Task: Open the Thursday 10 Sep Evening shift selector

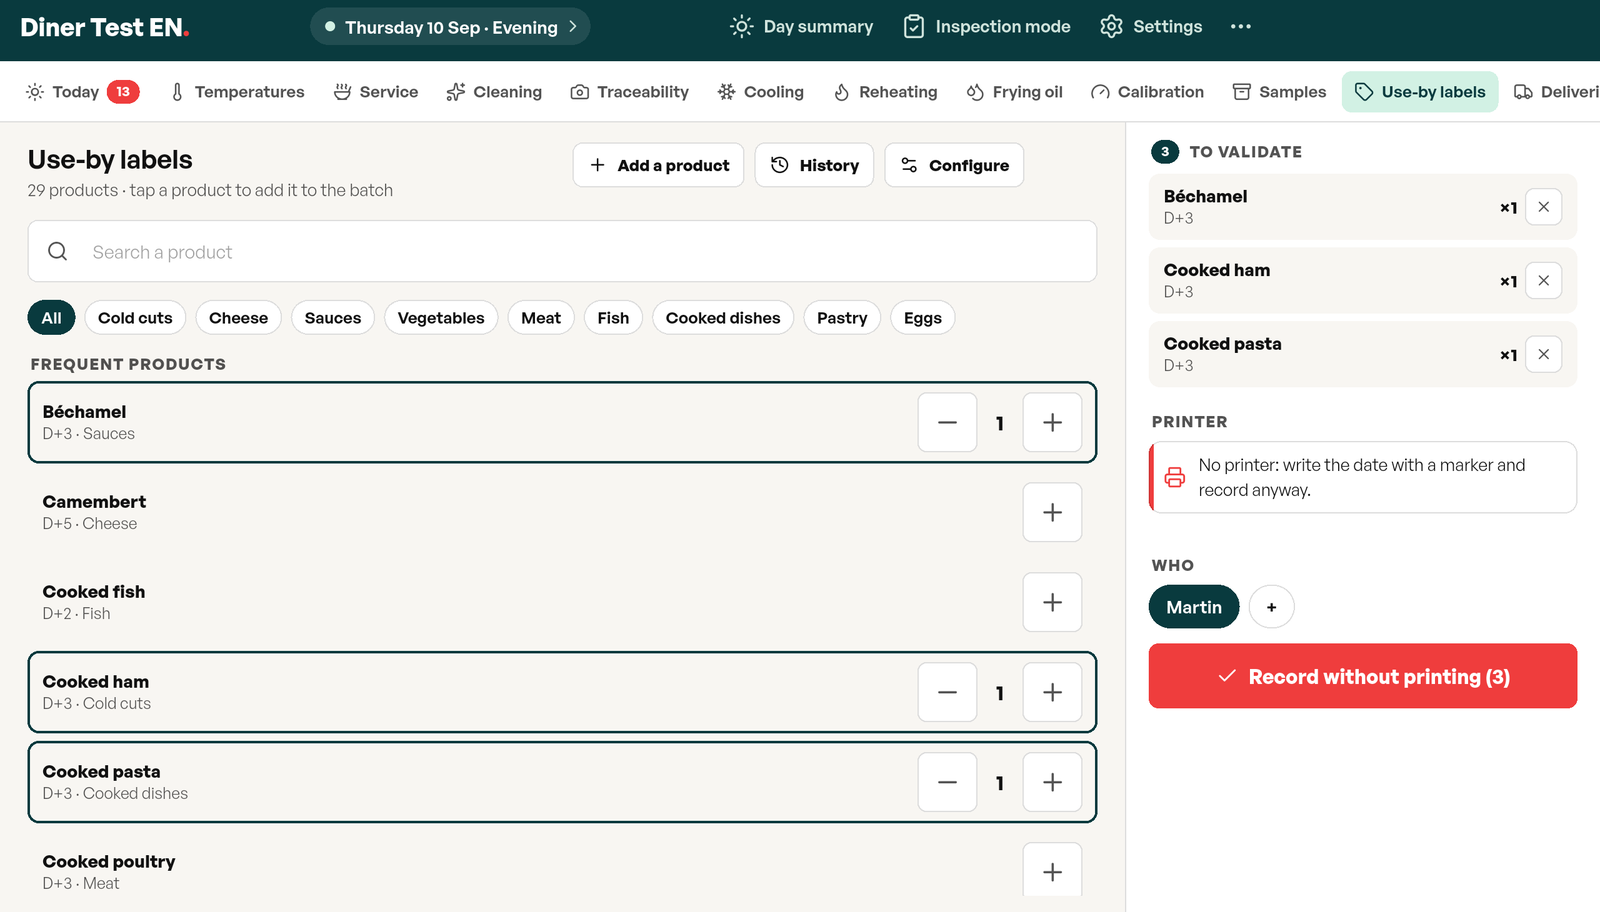Action: [451, 27]
